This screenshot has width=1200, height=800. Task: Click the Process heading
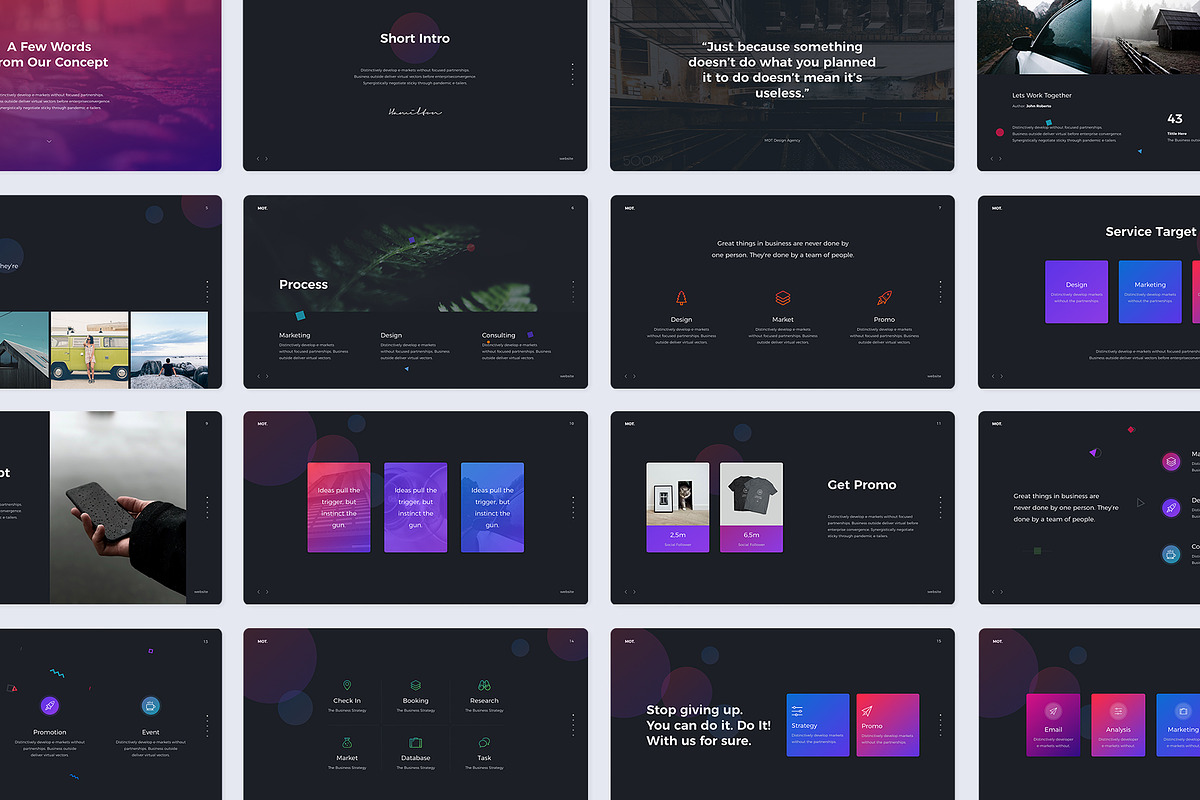pyautogui.click(x=303, y=285)
